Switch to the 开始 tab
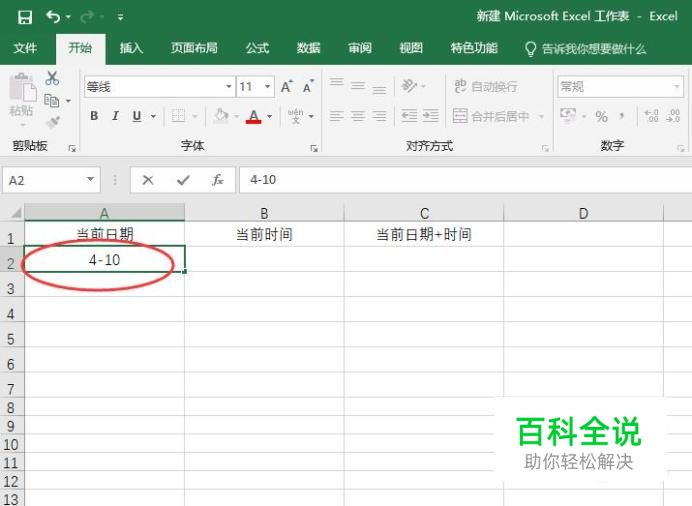Image resolution: width=692 pixels, height=506 pixels. pyautogui.click(x=80, y=48)
